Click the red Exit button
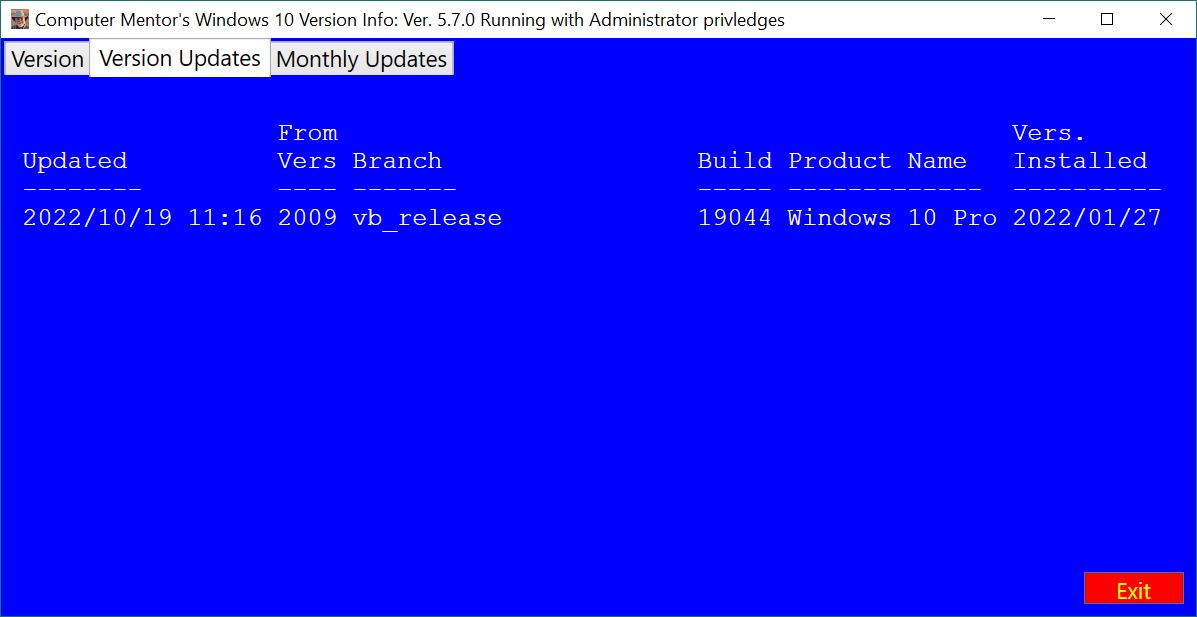 (x=1133, y=590)
